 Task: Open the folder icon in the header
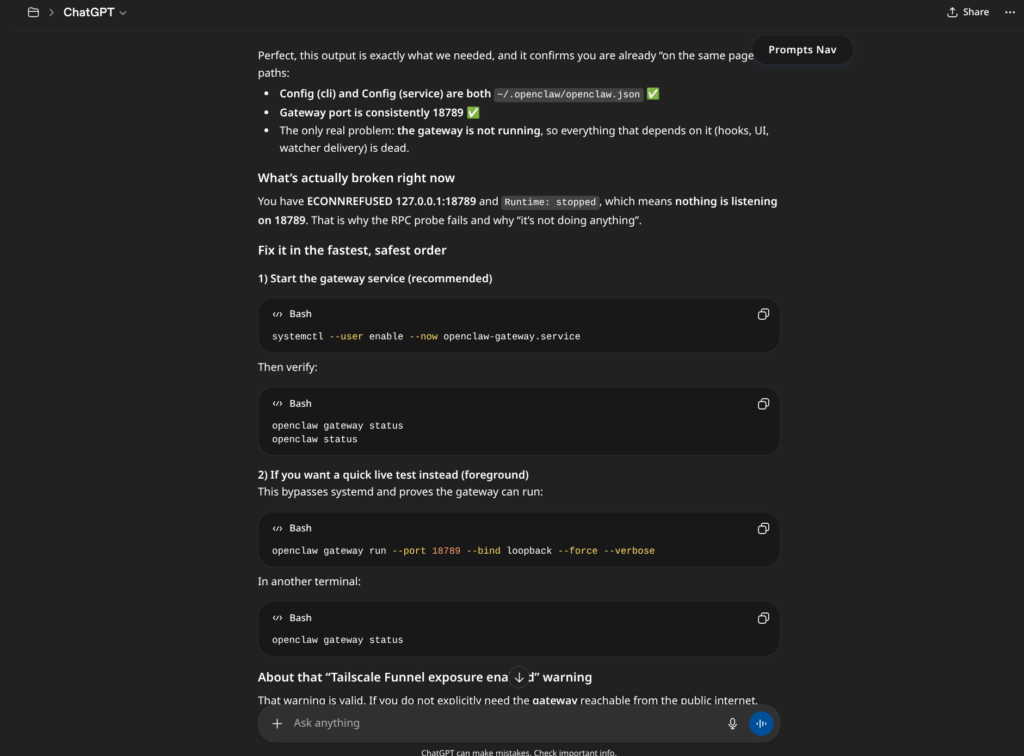point(33,12)
